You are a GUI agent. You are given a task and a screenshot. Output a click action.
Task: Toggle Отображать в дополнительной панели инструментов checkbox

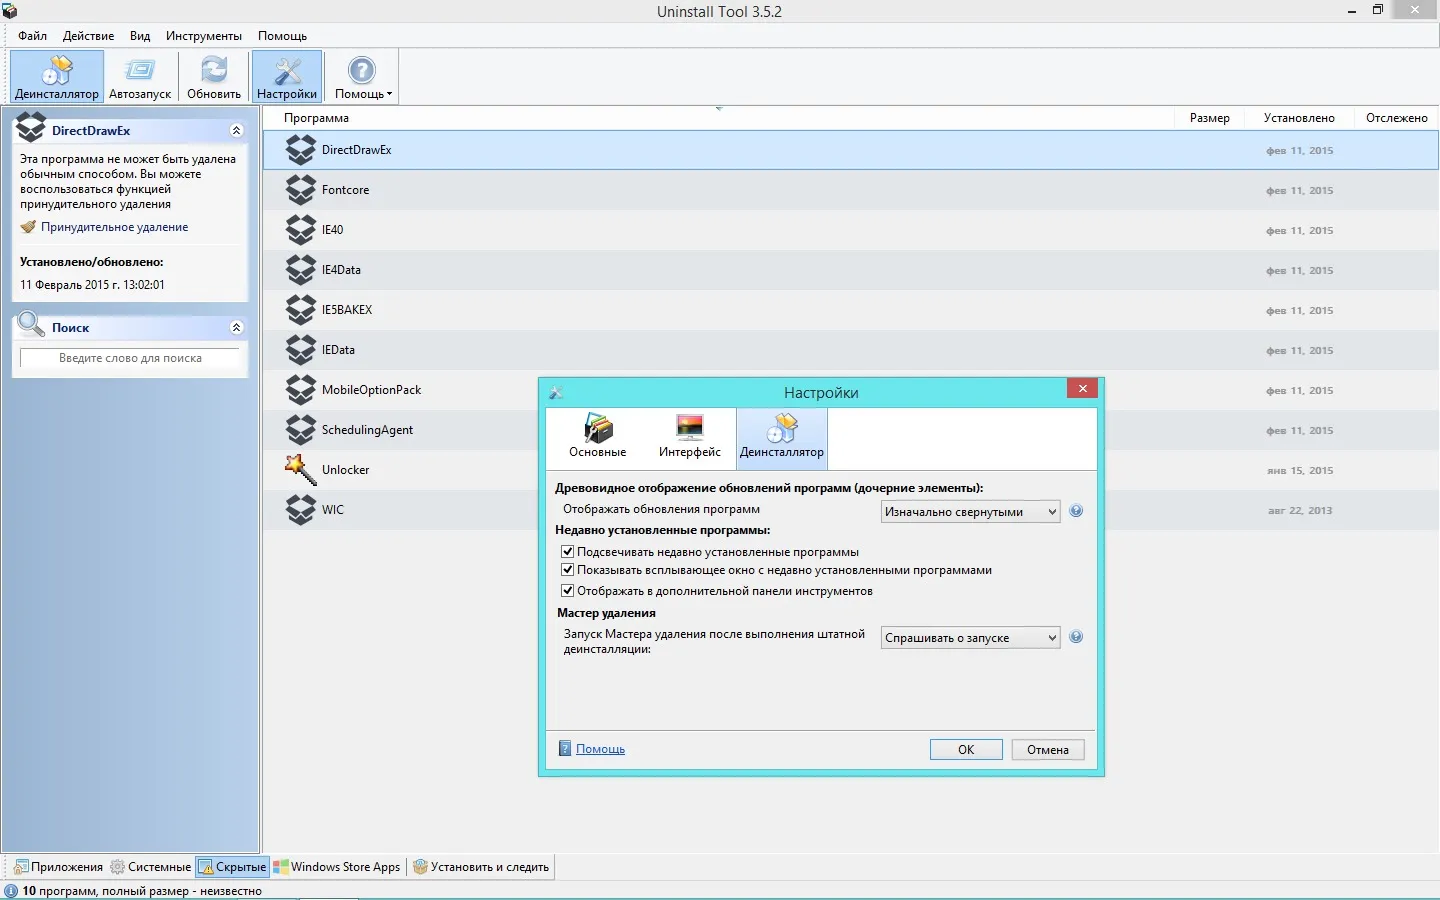[x=567, y=591]
